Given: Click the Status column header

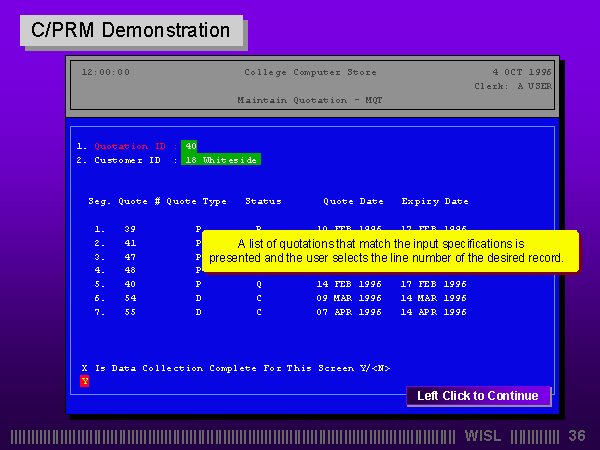Looking at the screenshot, I should click(263, 201).
